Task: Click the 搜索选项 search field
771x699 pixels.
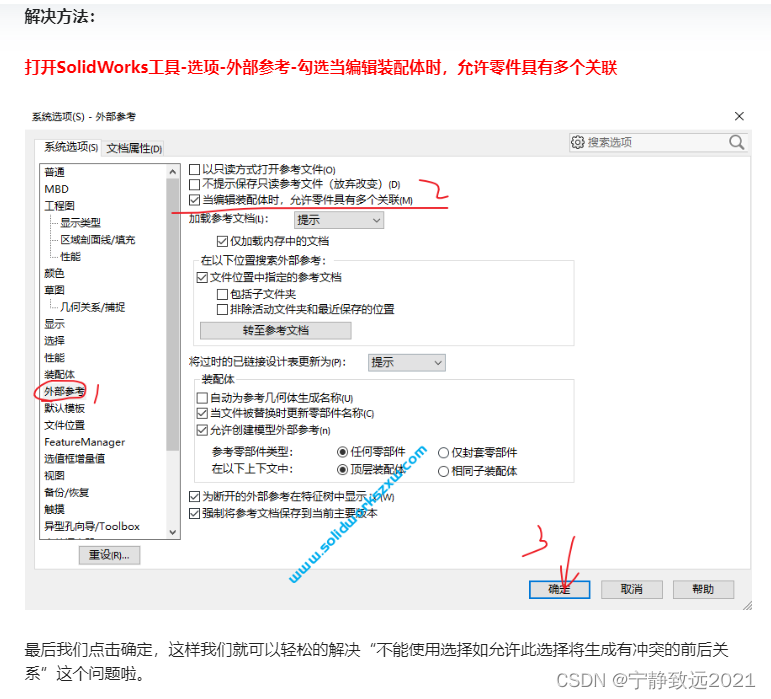Action: pyautogui.click(x=658, y=143)
